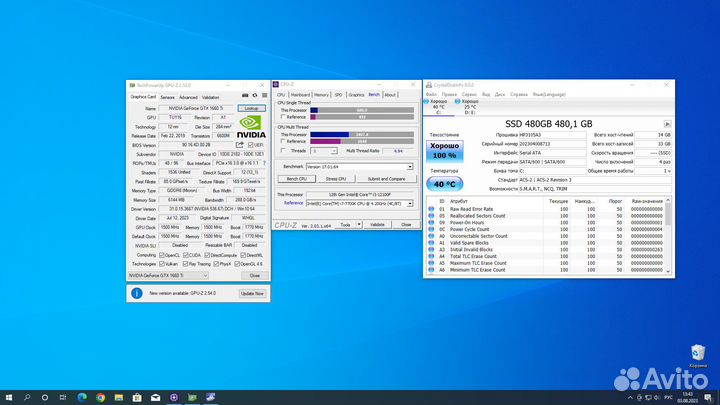Screen dimensions: 720x405
Task: Switch to the Advanced tab in GPU-Z
Action: point(188,97)
